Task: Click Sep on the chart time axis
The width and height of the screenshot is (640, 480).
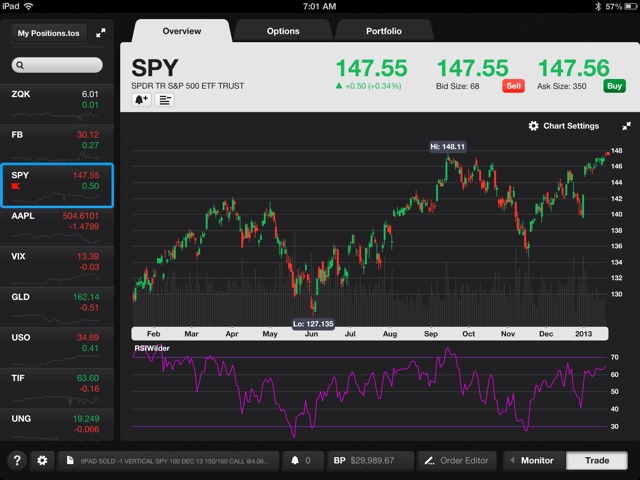Action: coord(431,334)
